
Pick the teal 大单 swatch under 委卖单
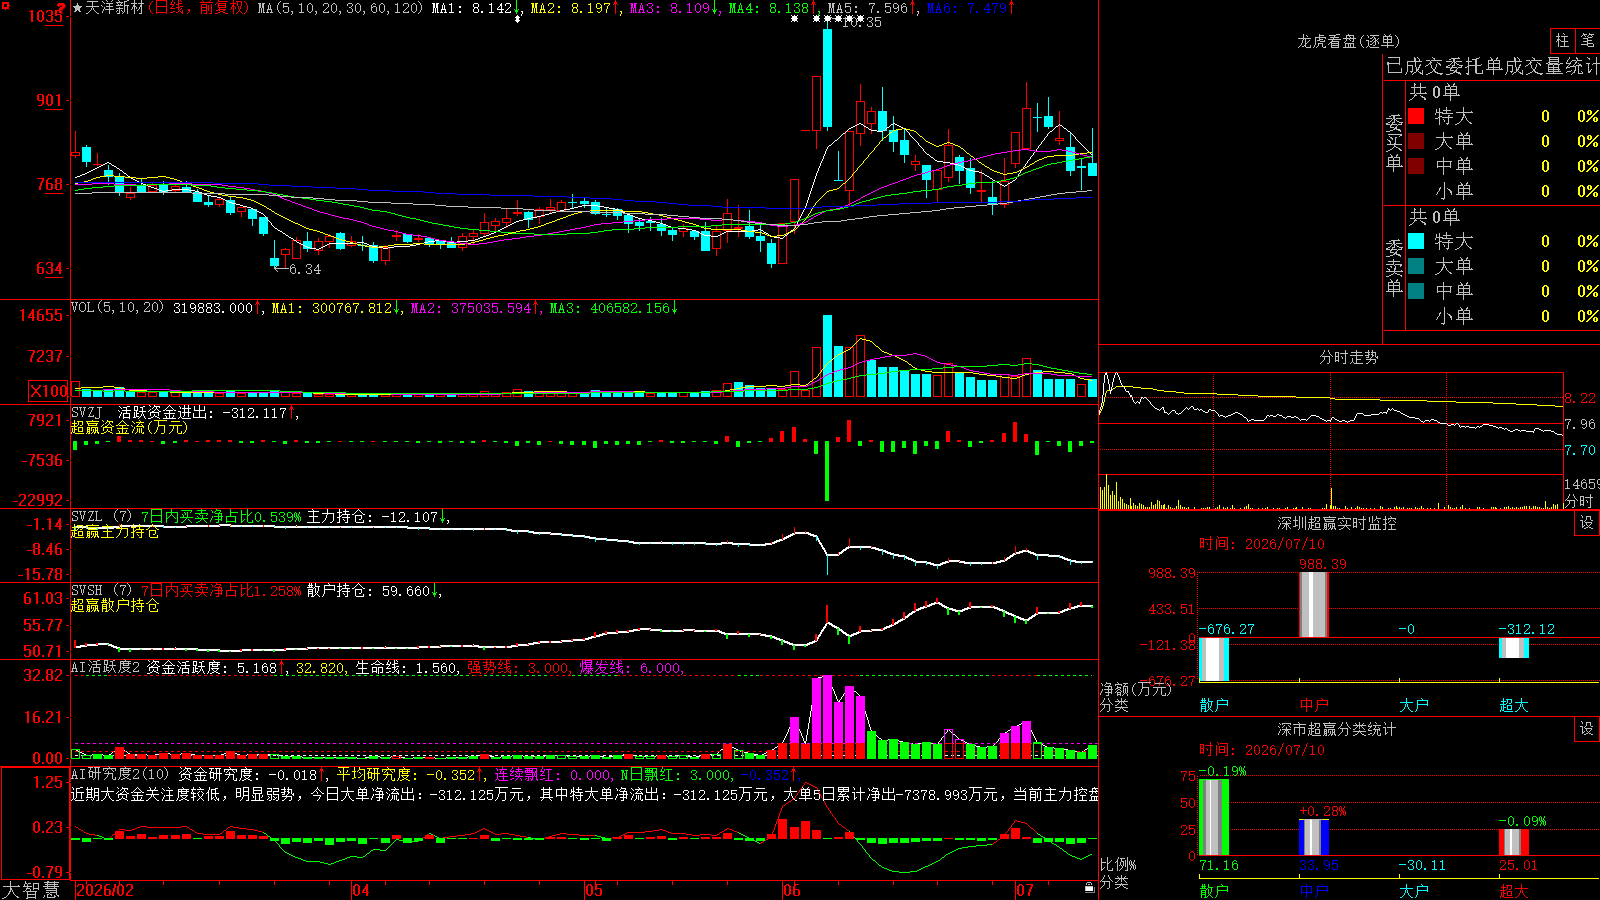(x=1416, y=266)
